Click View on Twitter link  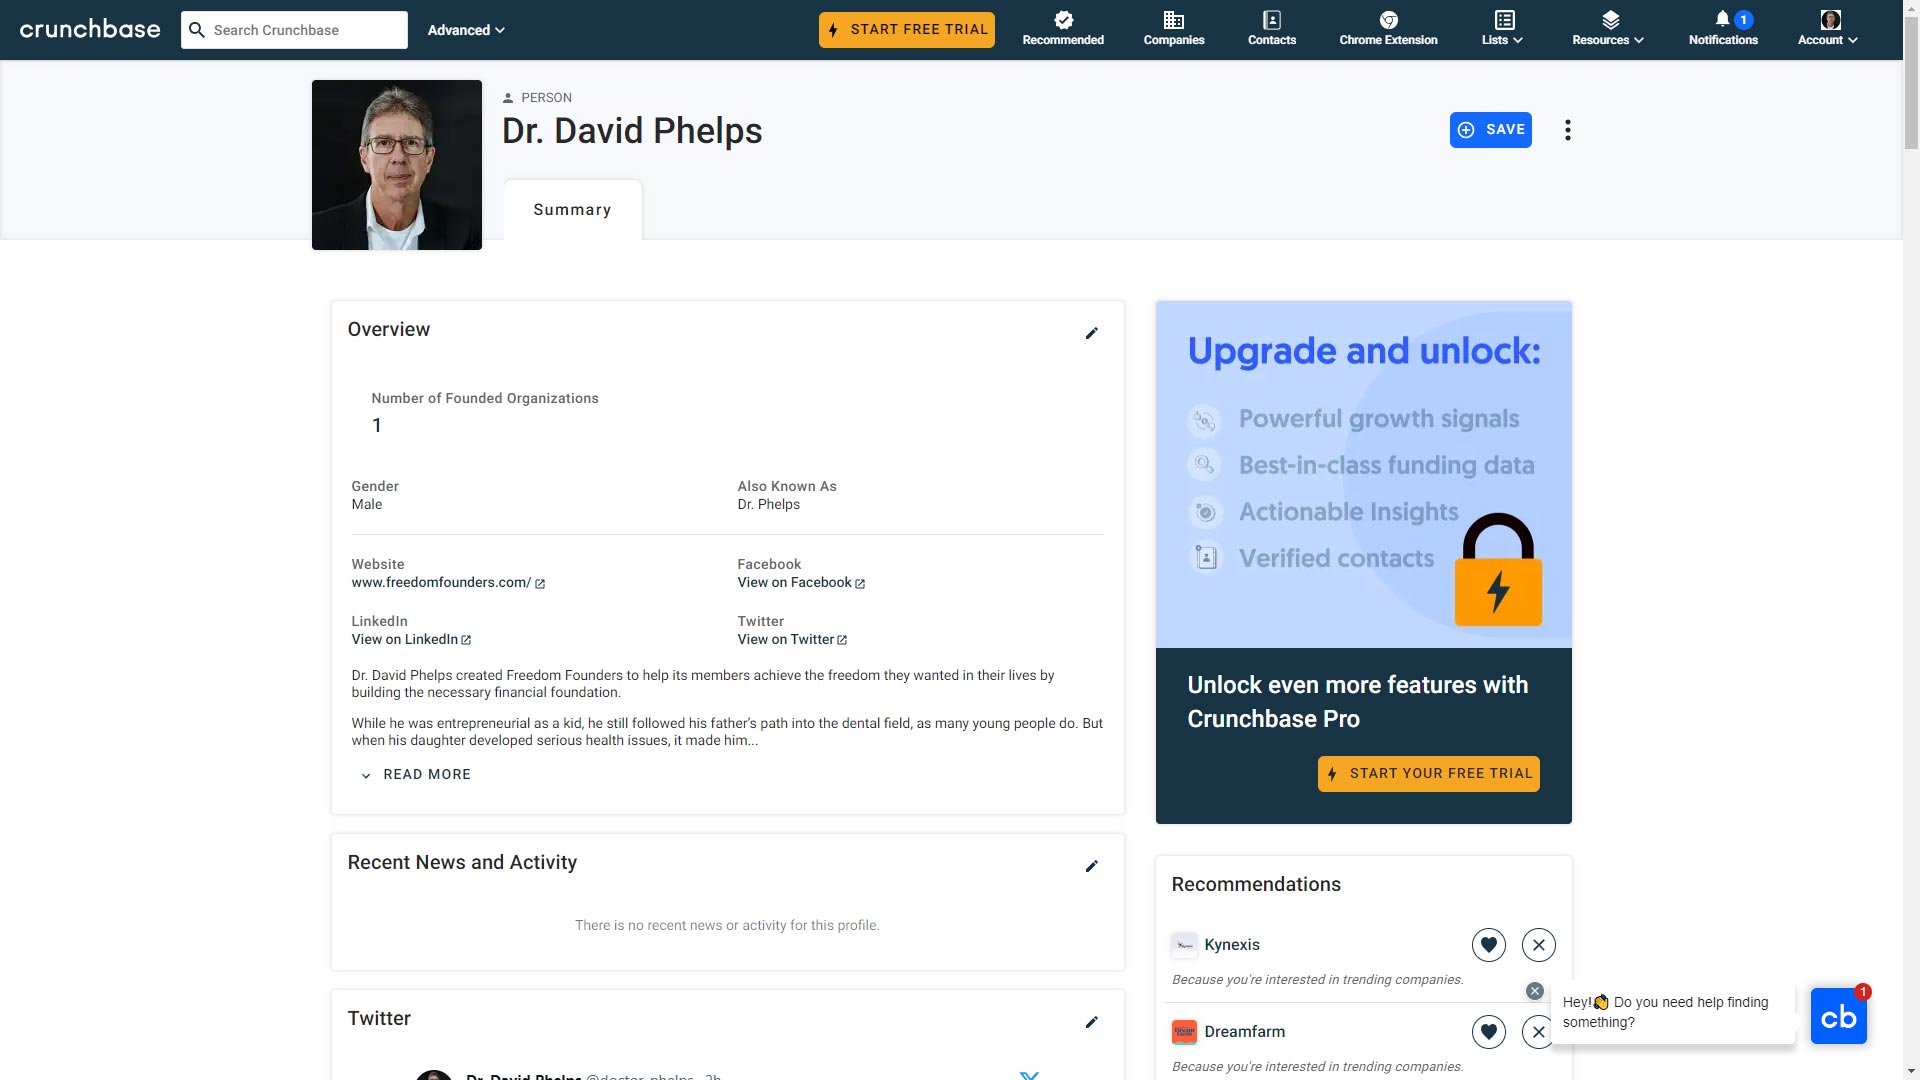tap(792, 640)
